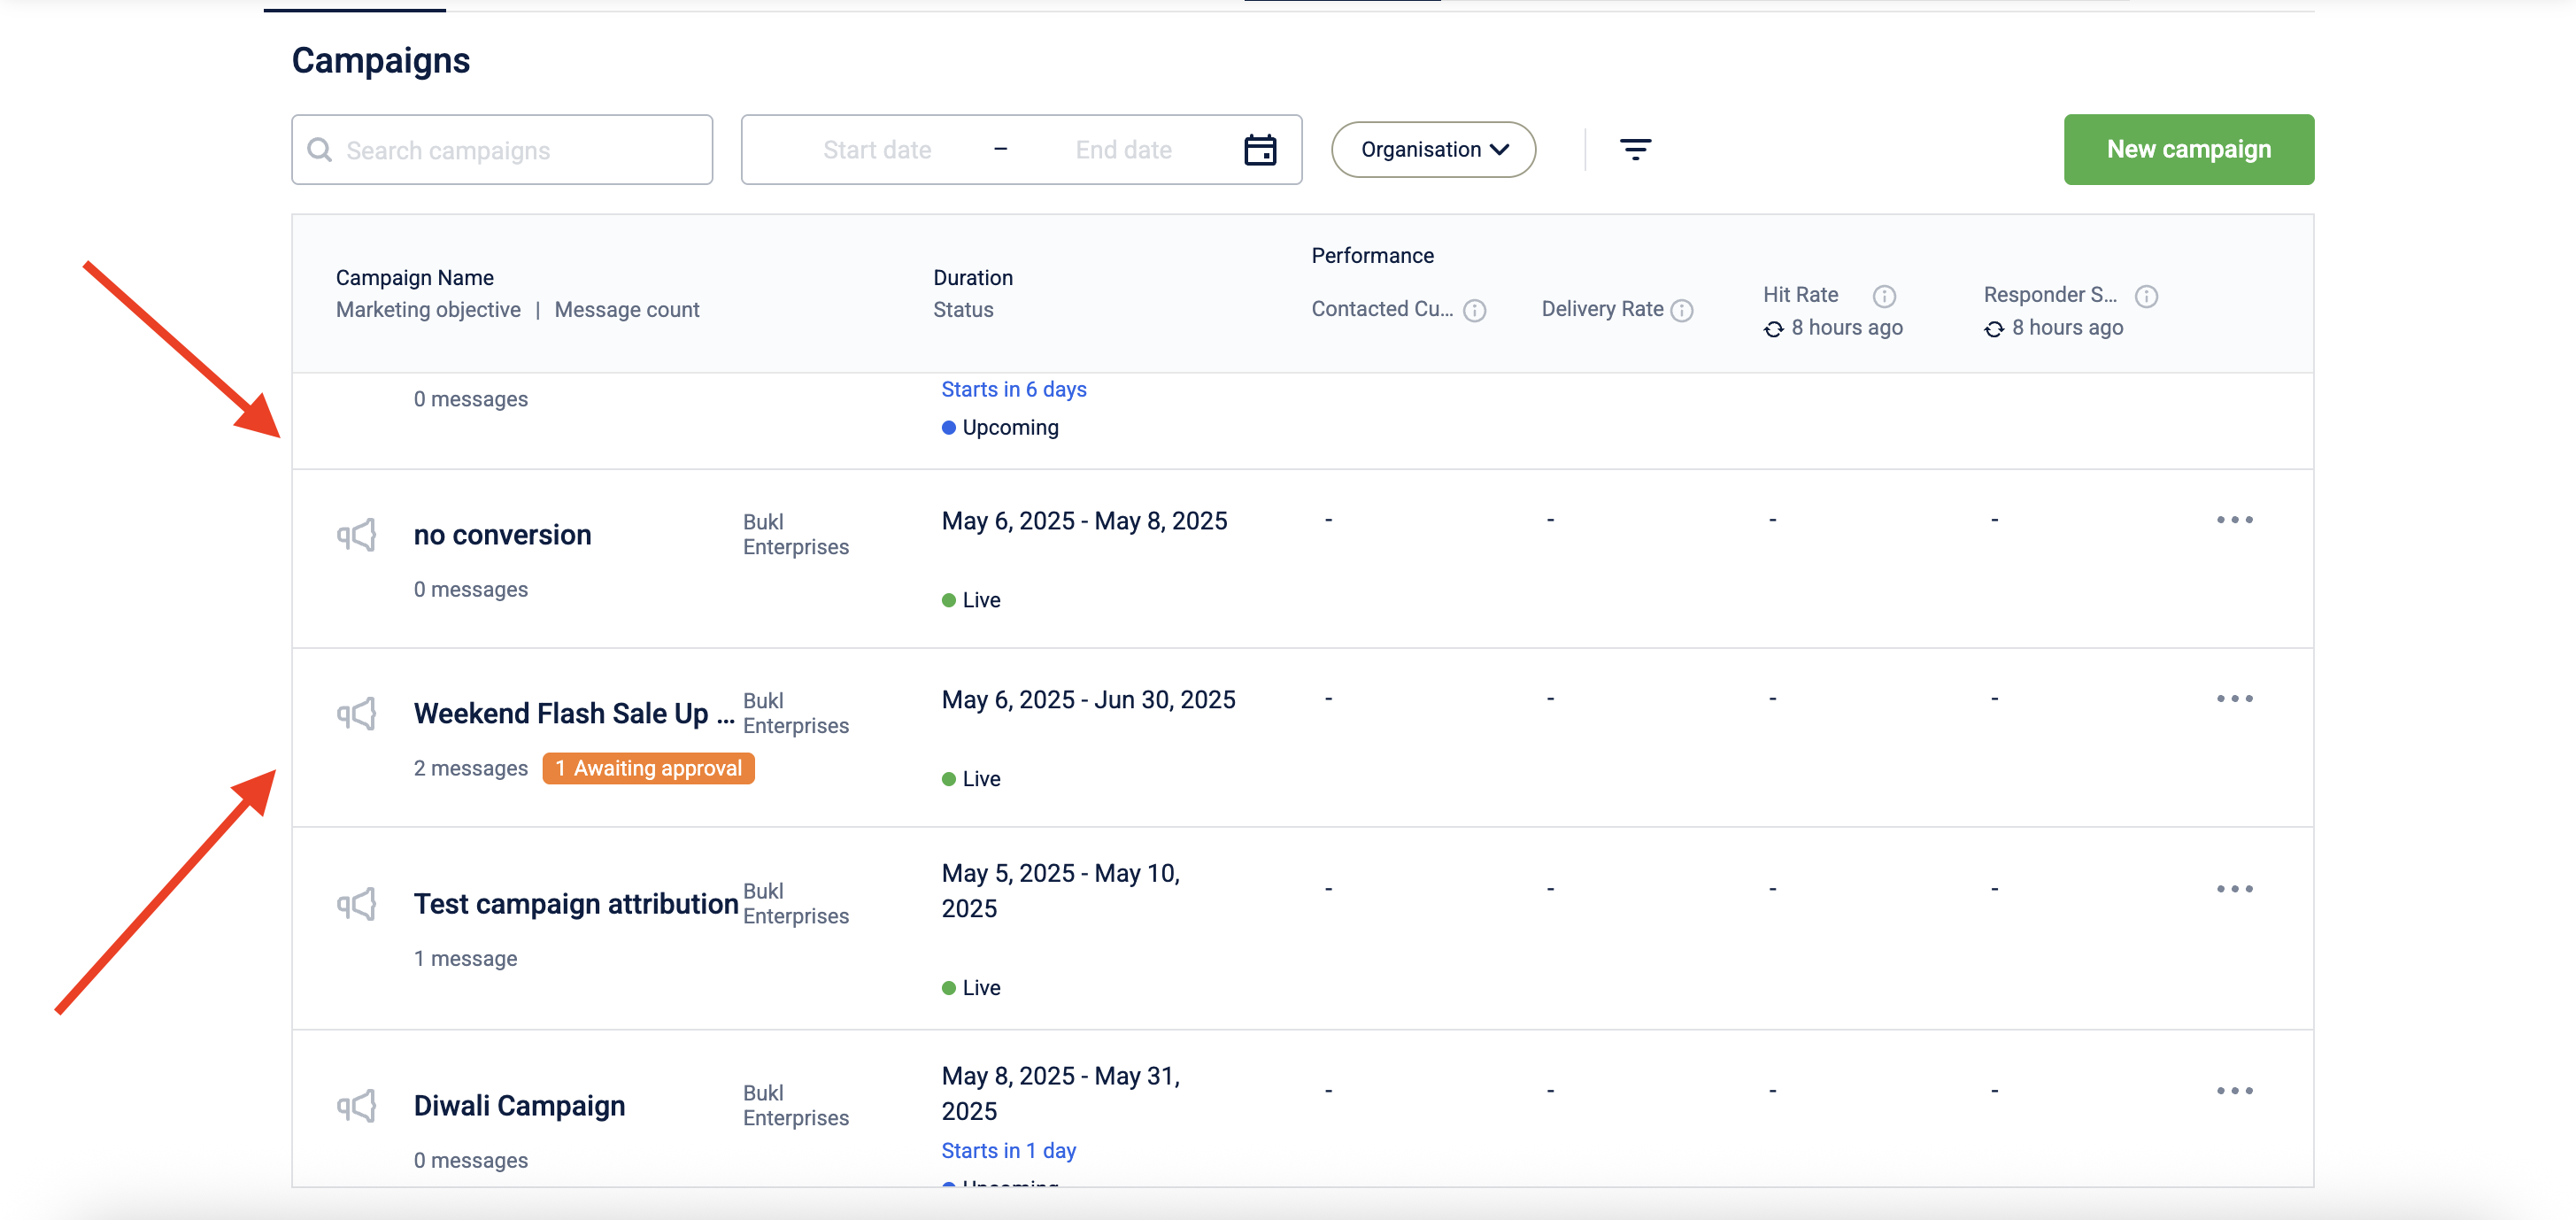
Task: Open more options for Test campaign attribution
Action: point(2234,889)
